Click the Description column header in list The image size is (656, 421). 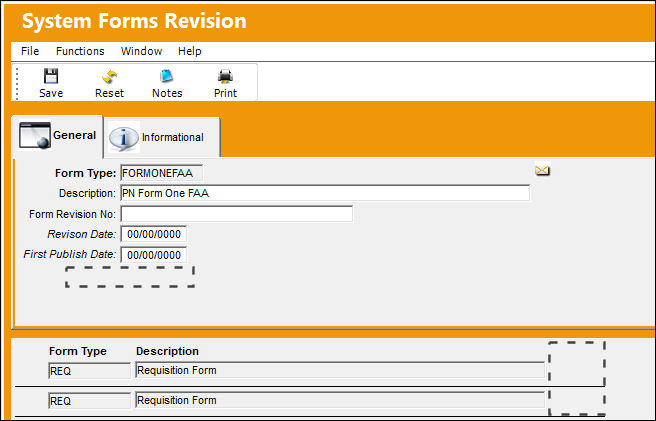(x=167, y=351)
